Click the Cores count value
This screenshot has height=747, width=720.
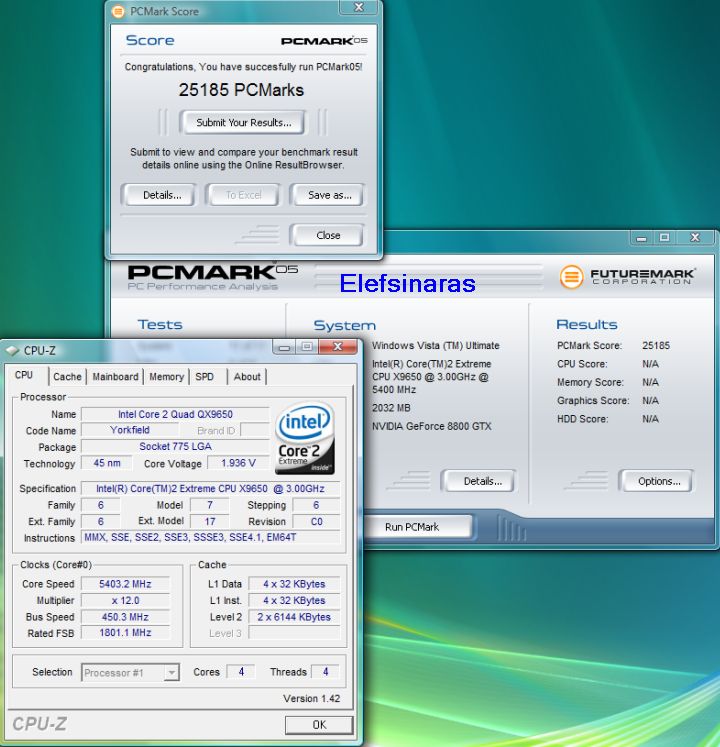coord(241,671)
